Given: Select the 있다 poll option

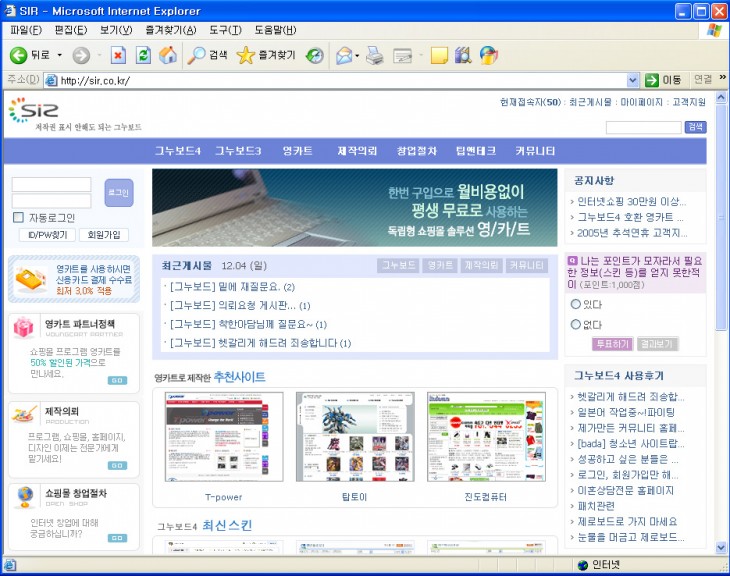Looking at the screenshot, I should [x=575, y=304].
